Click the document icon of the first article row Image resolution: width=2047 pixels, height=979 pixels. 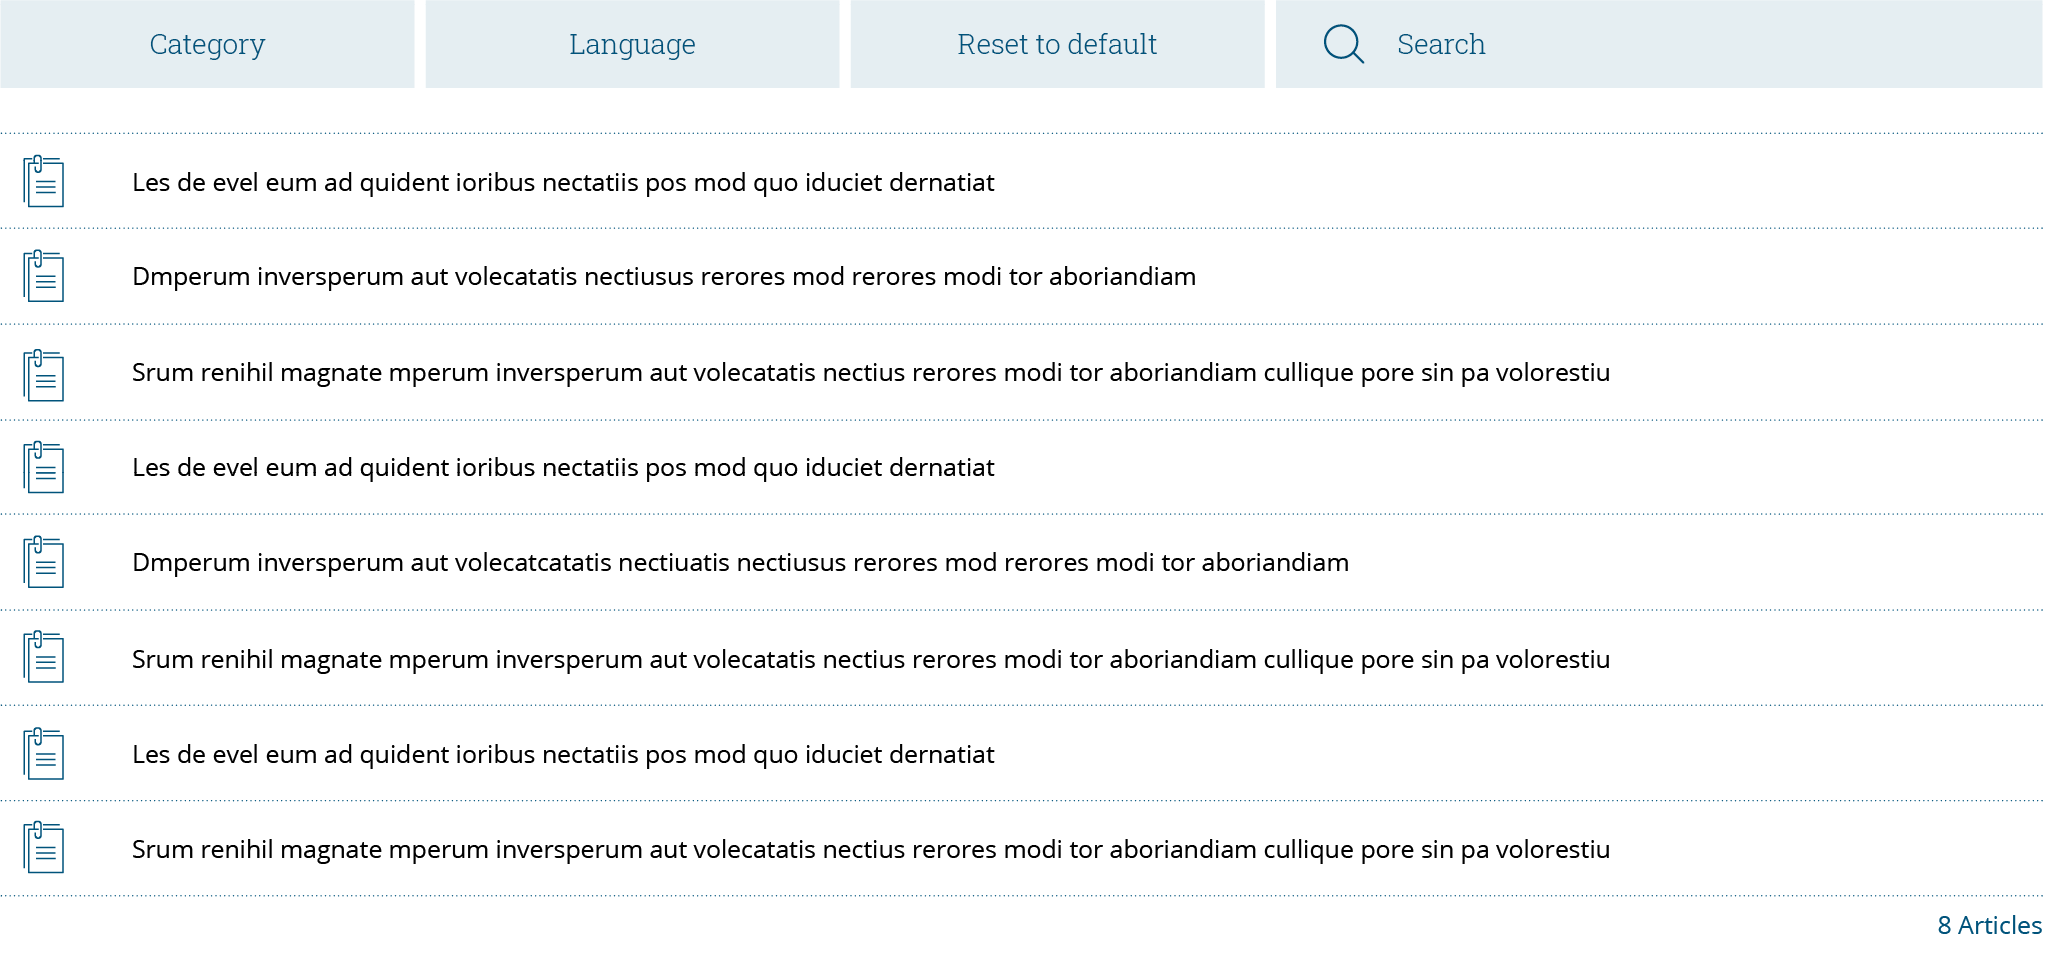[44, 182]
